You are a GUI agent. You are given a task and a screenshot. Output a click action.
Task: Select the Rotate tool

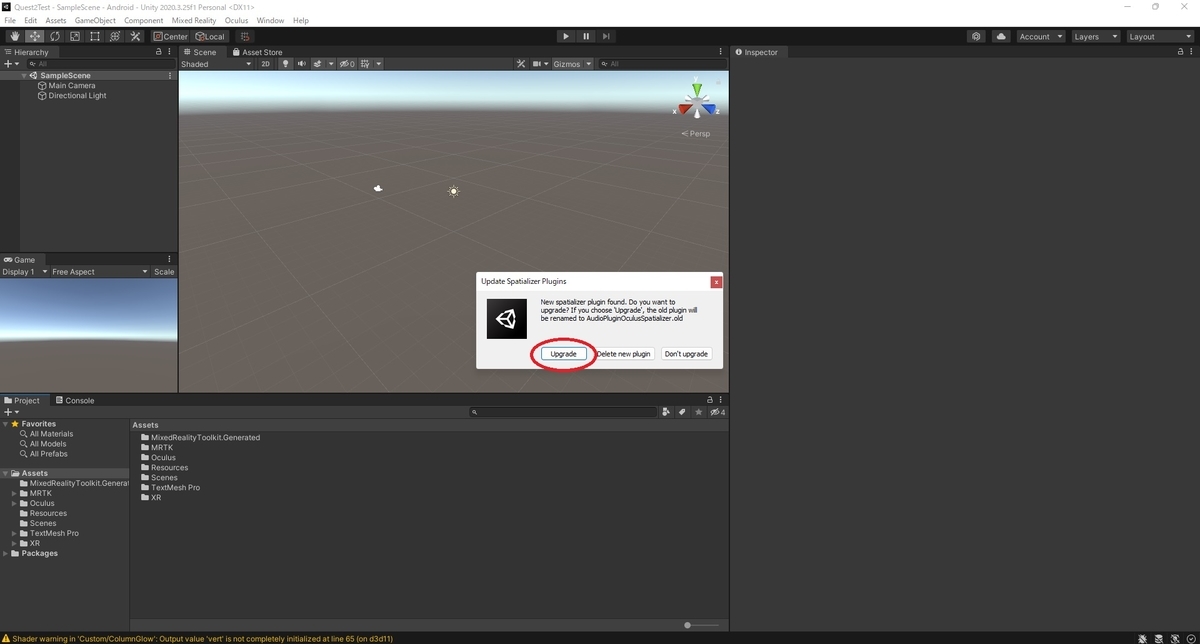(55, 37)
